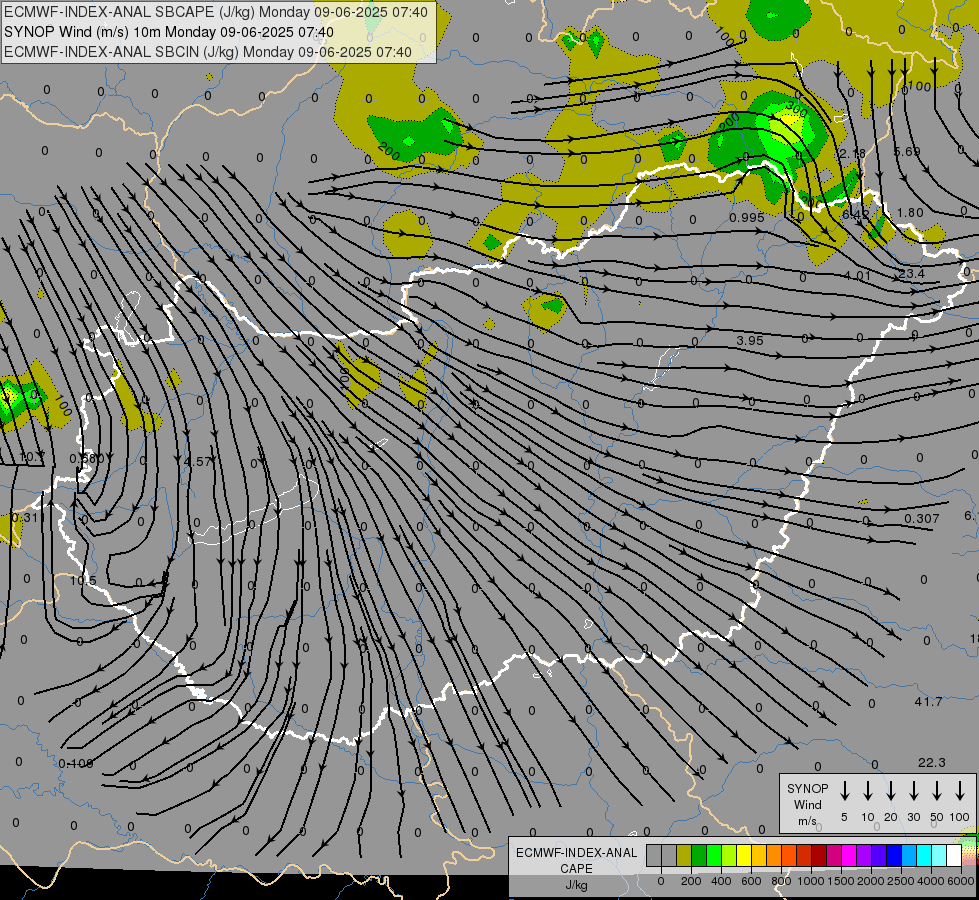Pick the deep blue swatch left of 2500
Image resolution: width=979 pixels, height=900 pixels.
[x=893, y=856]
